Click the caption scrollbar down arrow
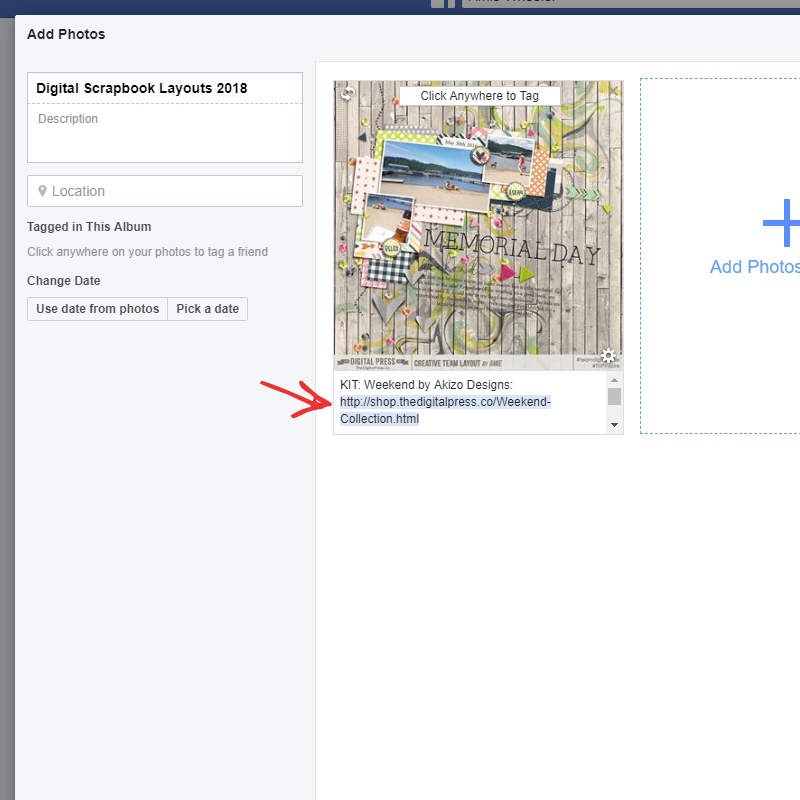The width and height of the screenshot is (800, 800). (614, 424)
